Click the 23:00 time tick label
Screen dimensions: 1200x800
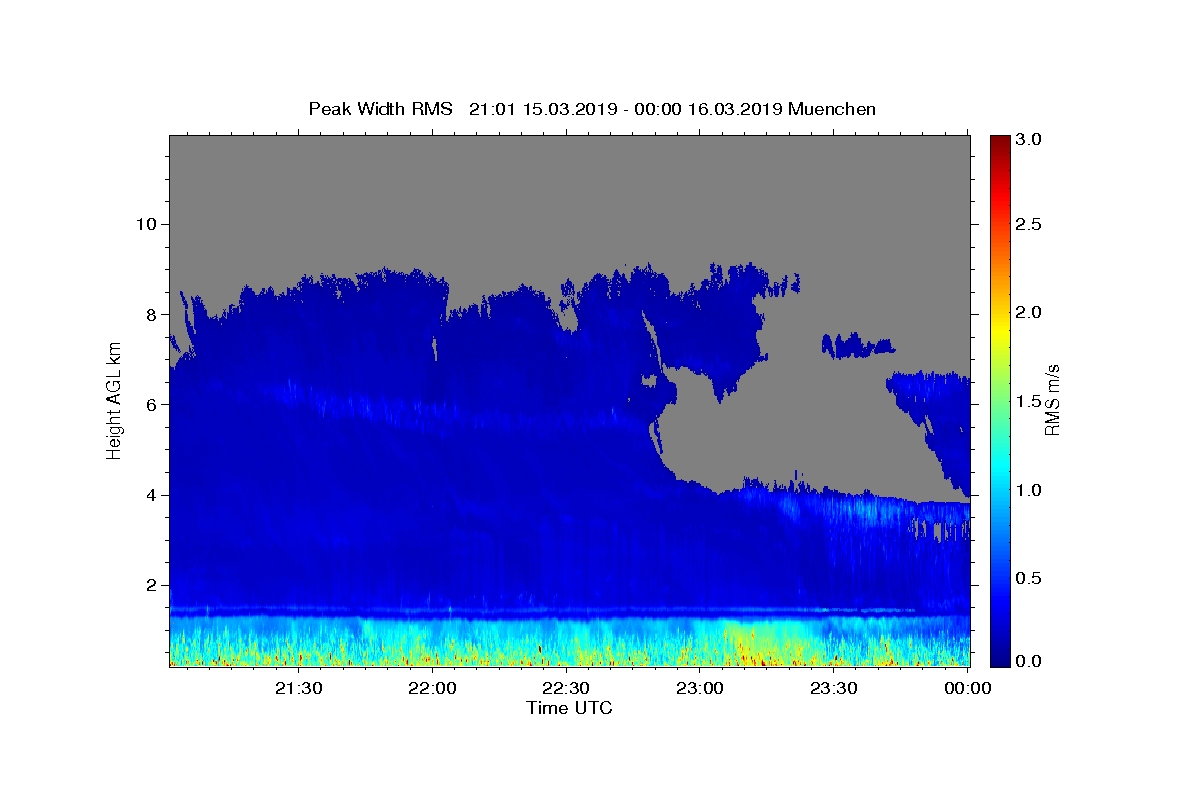[x=700, y=688]
